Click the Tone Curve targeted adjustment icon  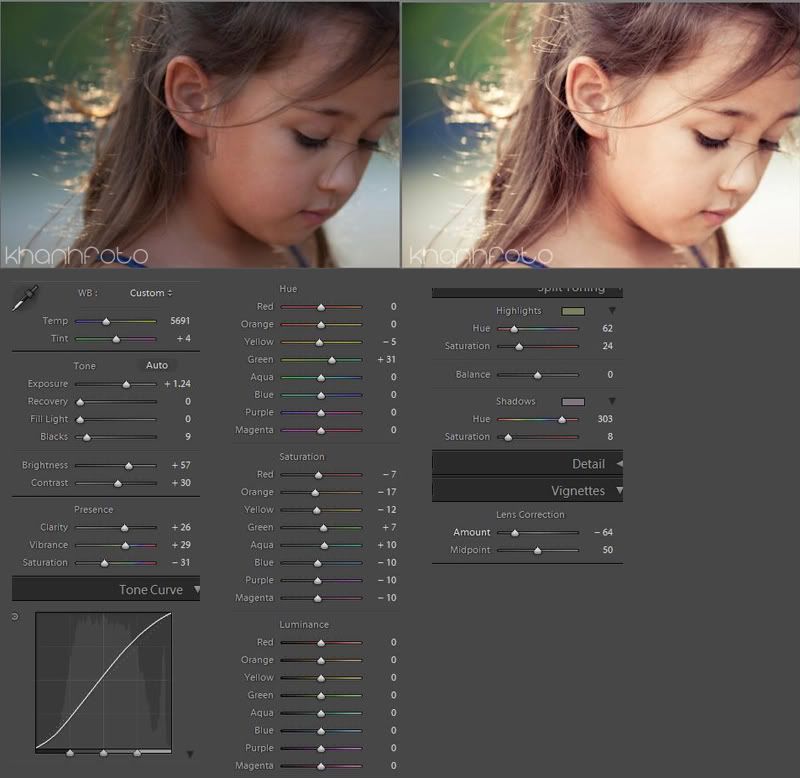click(x=15, y=616)
